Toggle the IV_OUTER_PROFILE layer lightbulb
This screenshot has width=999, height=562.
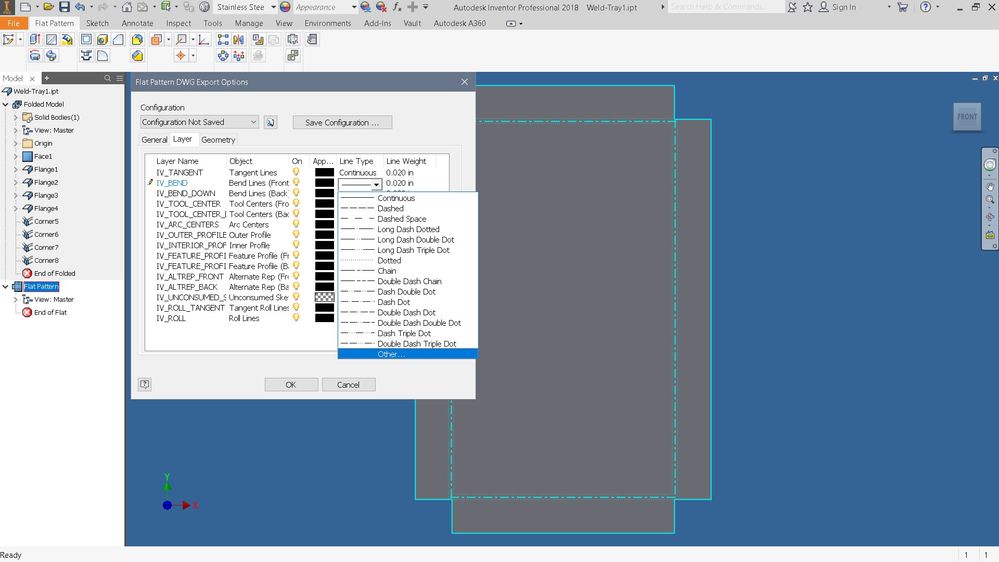[296, 234]
